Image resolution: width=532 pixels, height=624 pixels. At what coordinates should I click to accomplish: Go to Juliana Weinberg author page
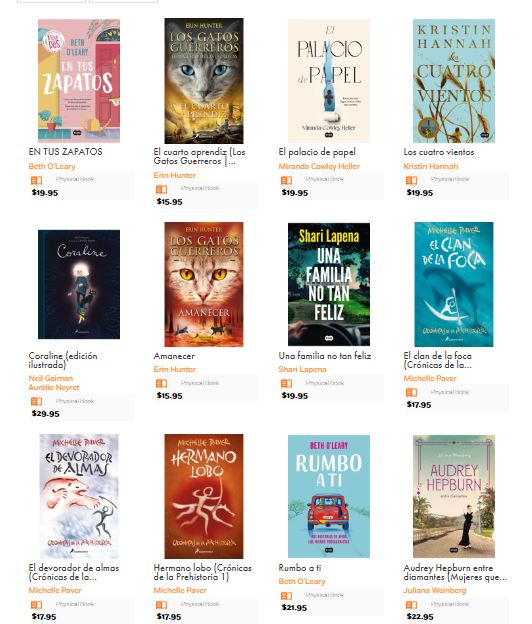pyautogui.click(x=435, y=590)
